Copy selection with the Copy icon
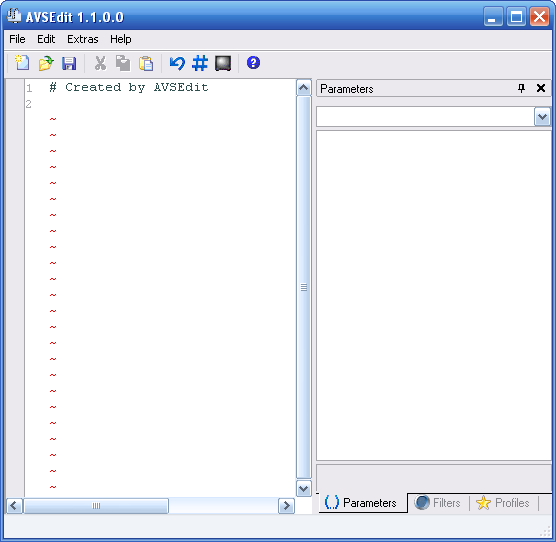This screenshot has height=542, width=556. (123, 63)
